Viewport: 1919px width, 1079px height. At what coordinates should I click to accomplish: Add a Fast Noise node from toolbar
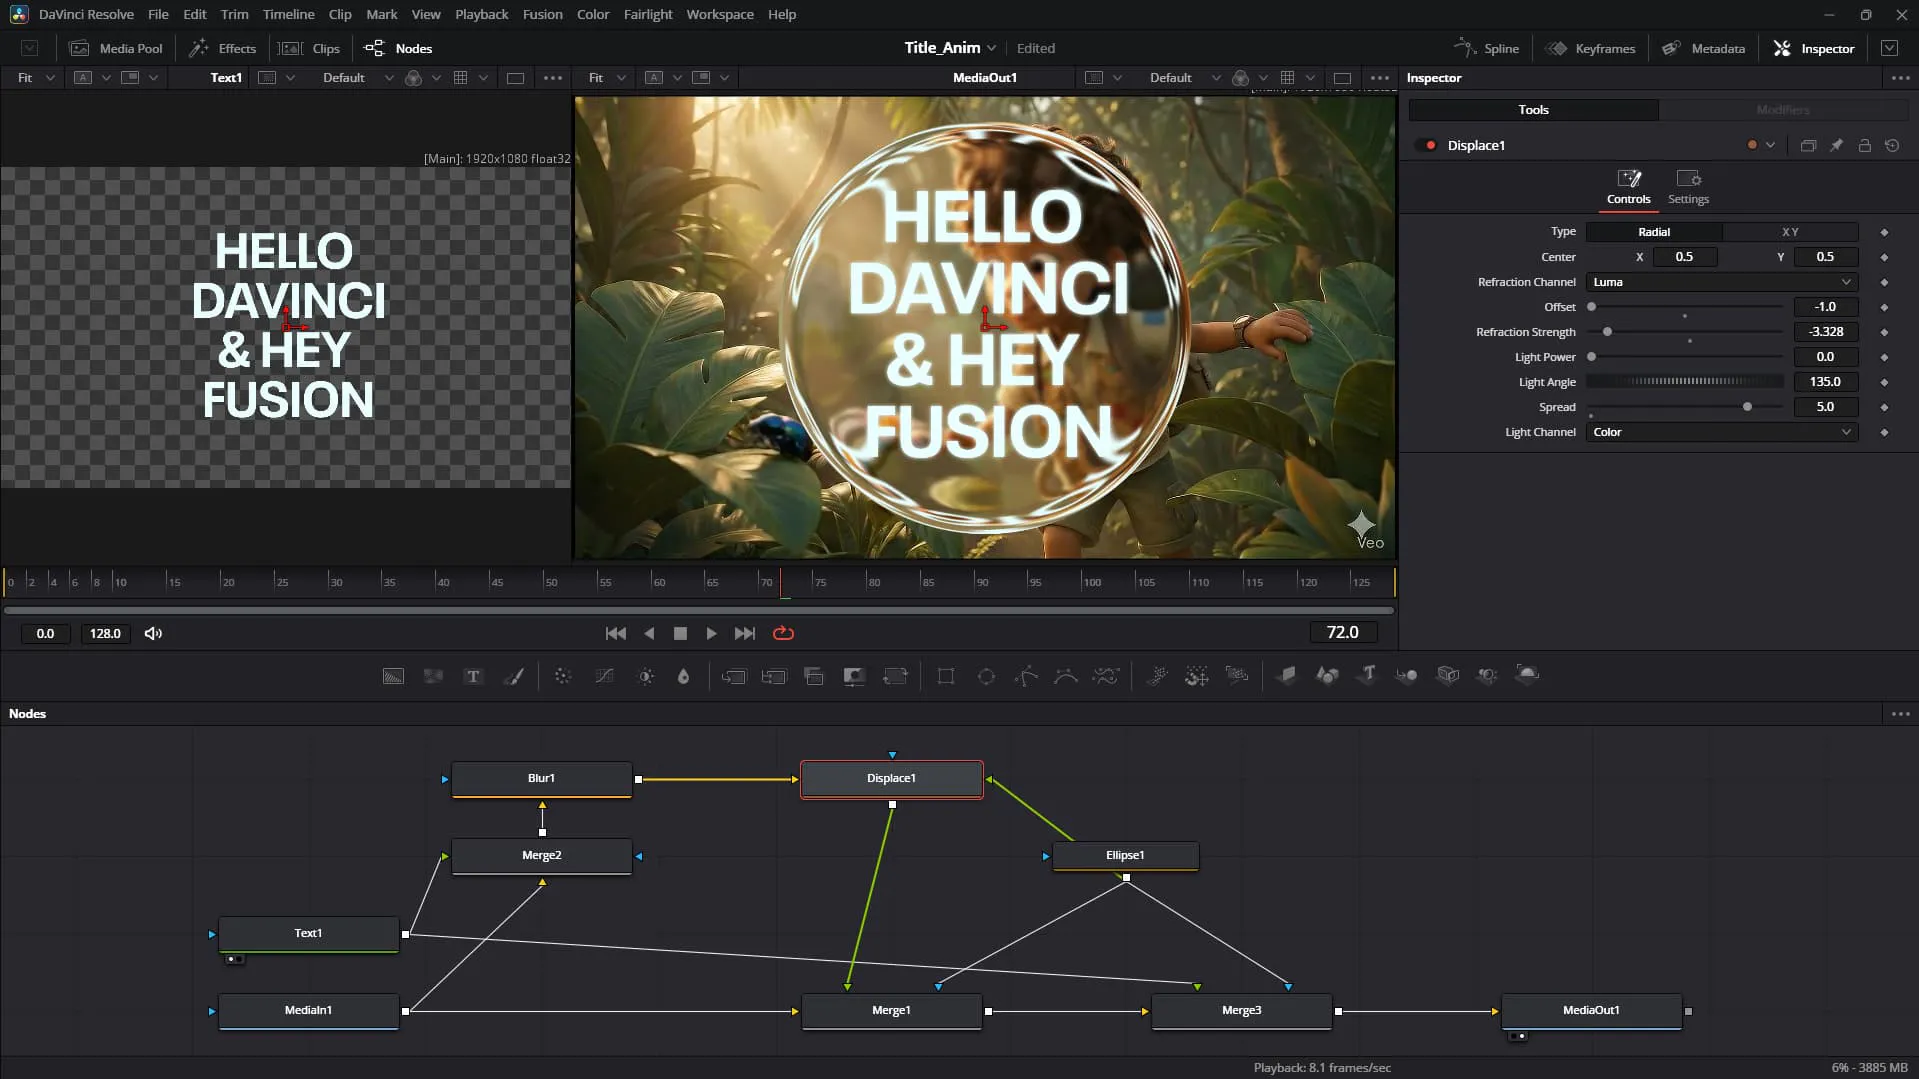coord(433,676)
